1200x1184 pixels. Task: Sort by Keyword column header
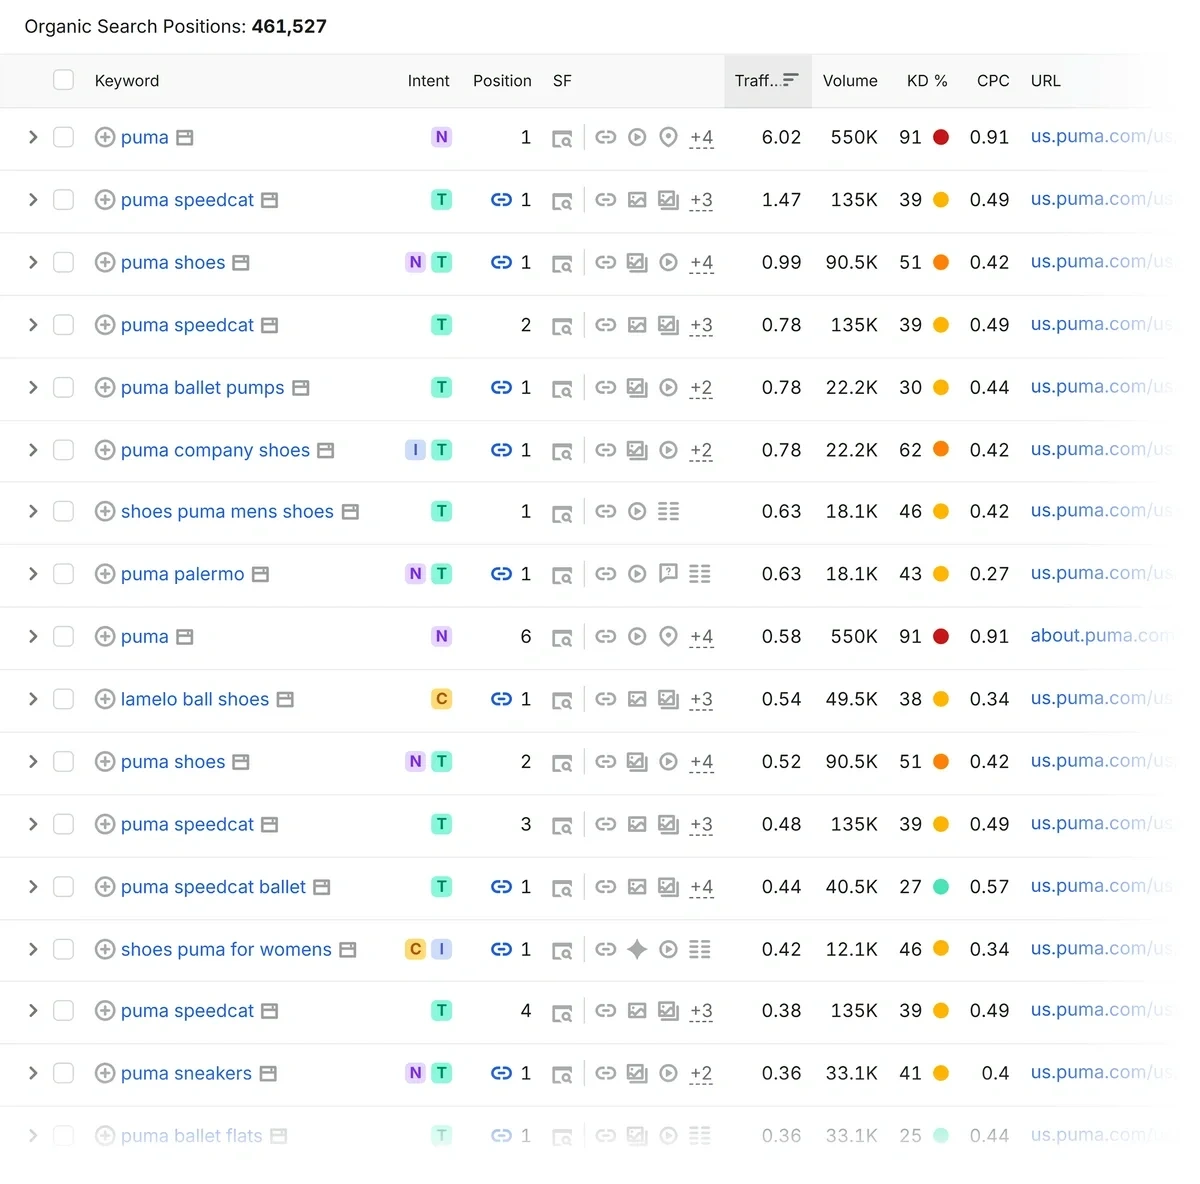tap(127, 81)
